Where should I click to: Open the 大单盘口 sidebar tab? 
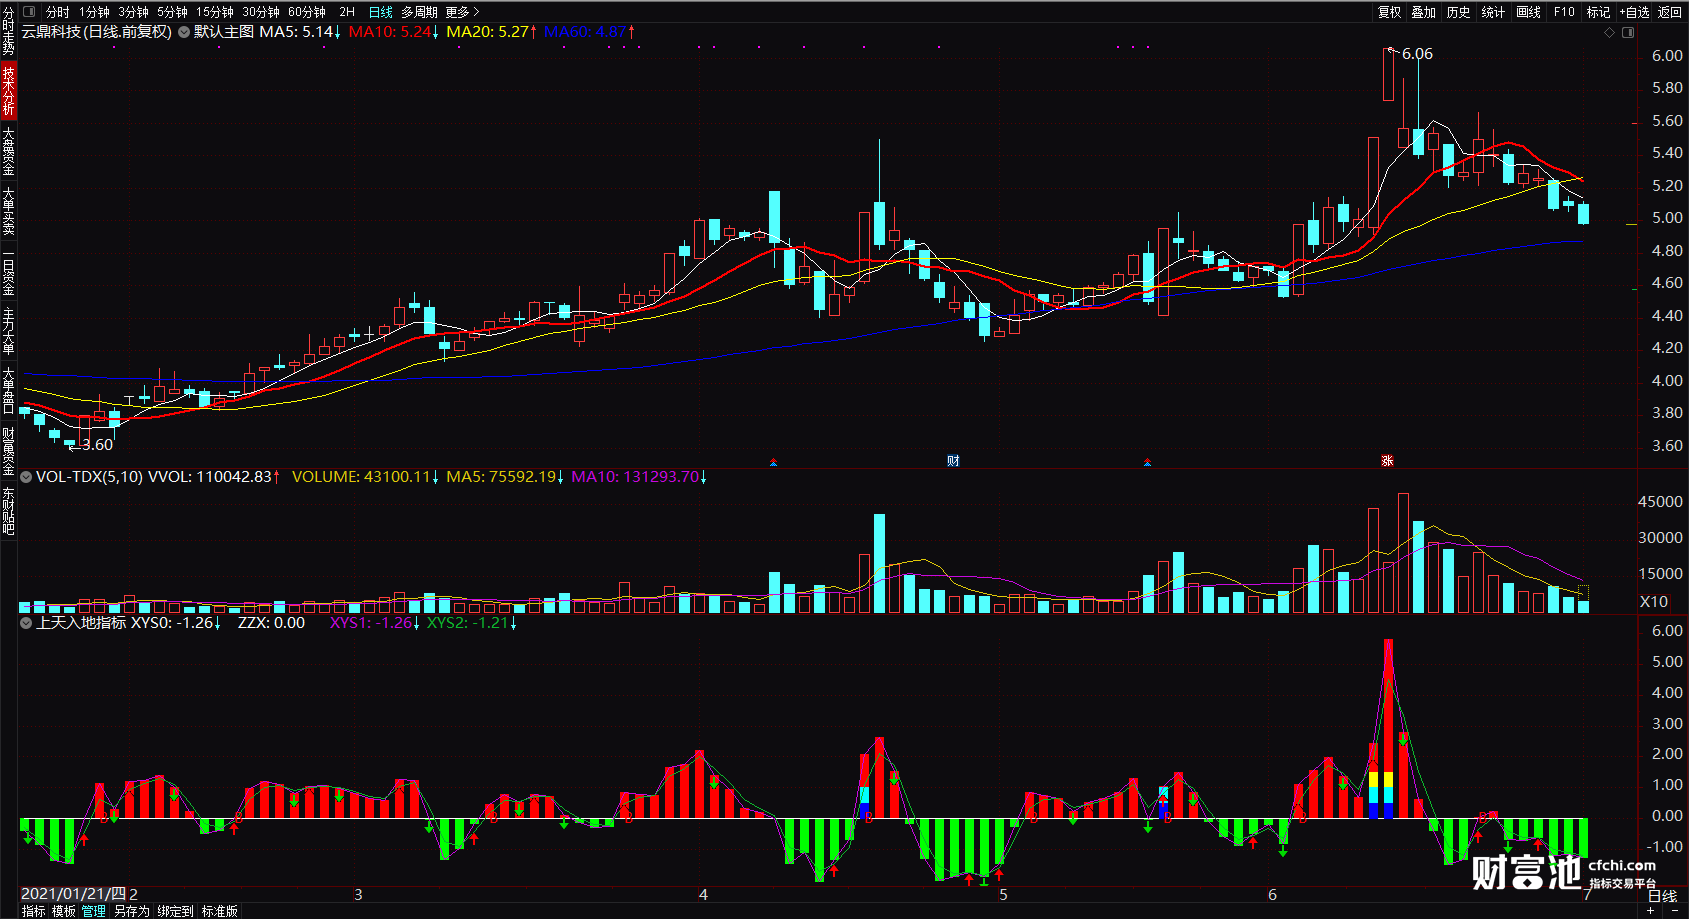click(8, 390)
